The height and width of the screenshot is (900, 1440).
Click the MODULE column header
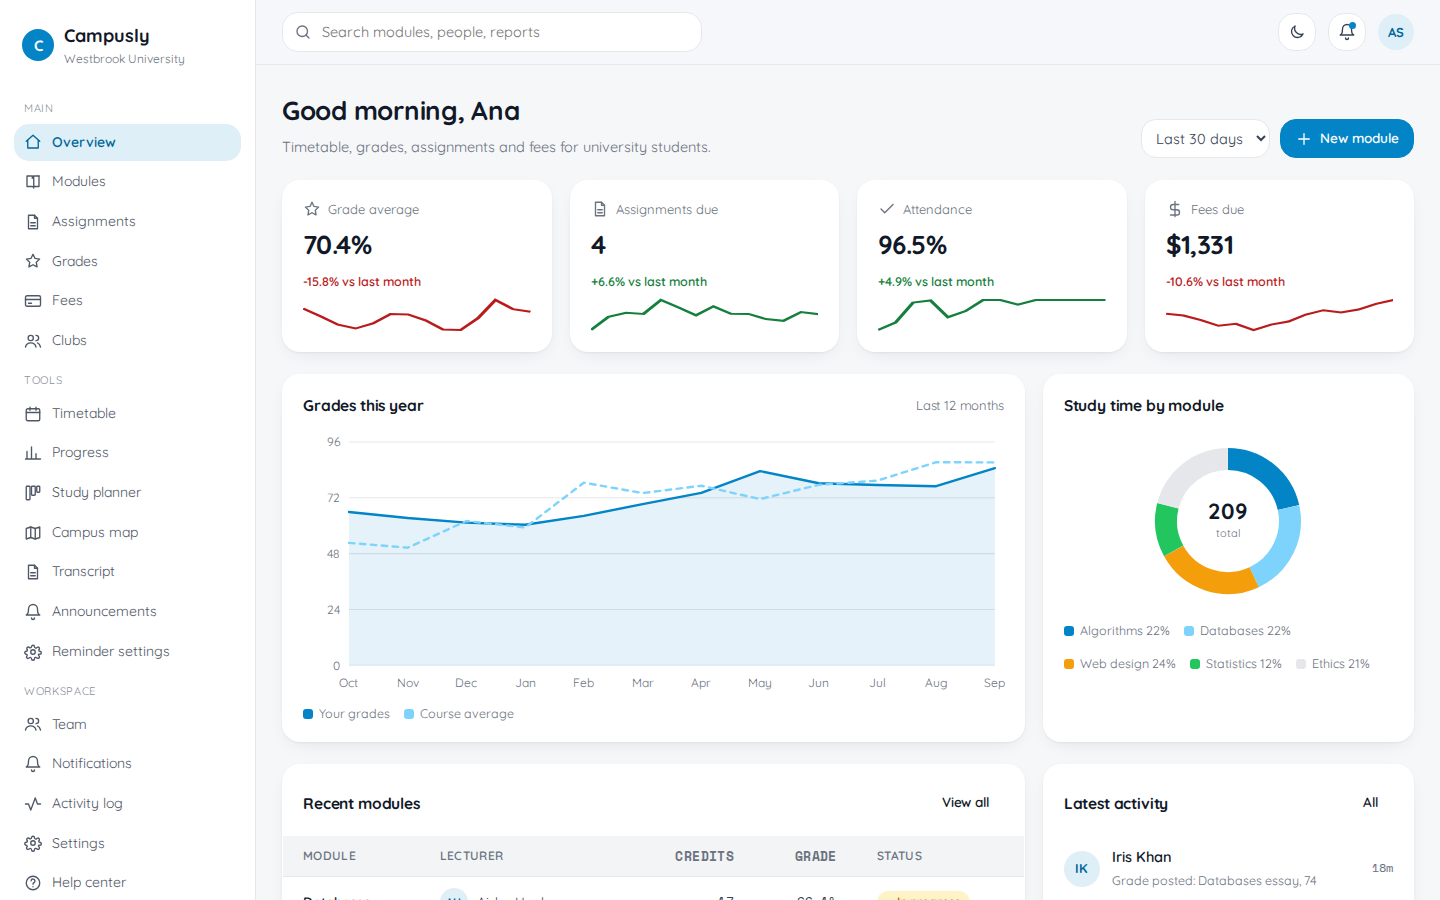pos(330,857)
